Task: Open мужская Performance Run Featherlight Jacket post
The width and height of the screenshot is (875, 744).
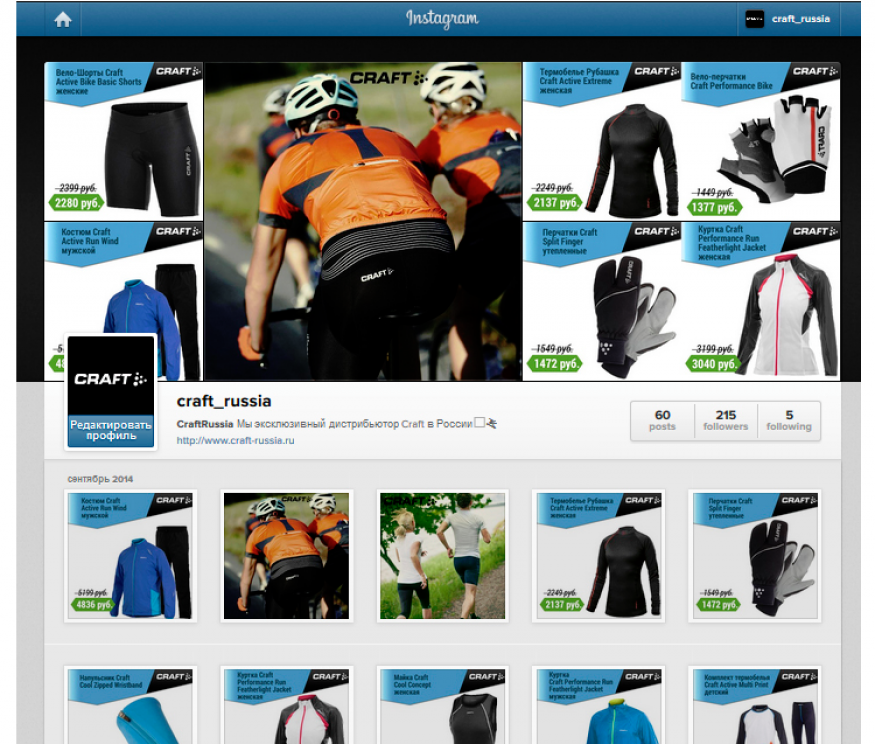Action: pos(599,706)
